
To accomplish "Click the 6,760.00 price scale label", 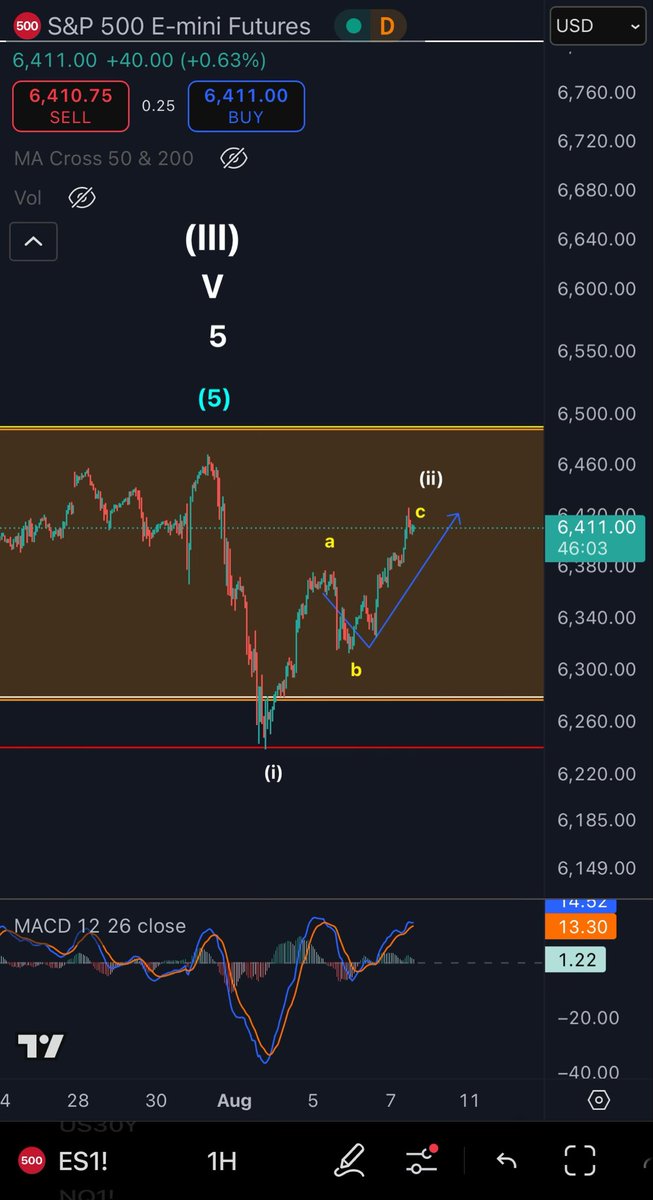I will coord(598,93).
